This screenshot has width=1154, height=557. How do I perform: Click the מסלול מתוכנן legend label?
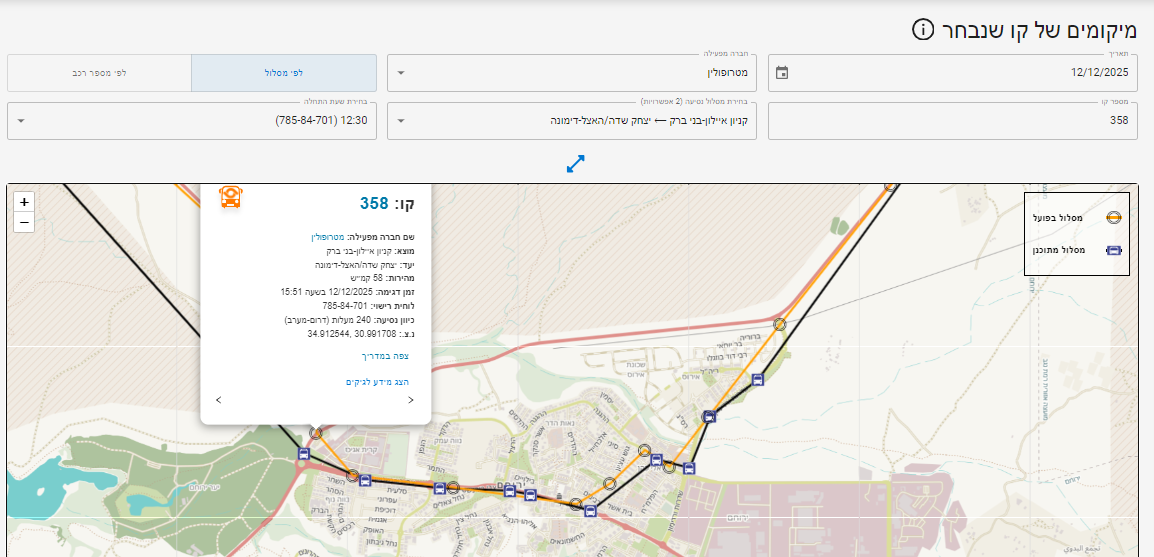(x=1058, y=251)
